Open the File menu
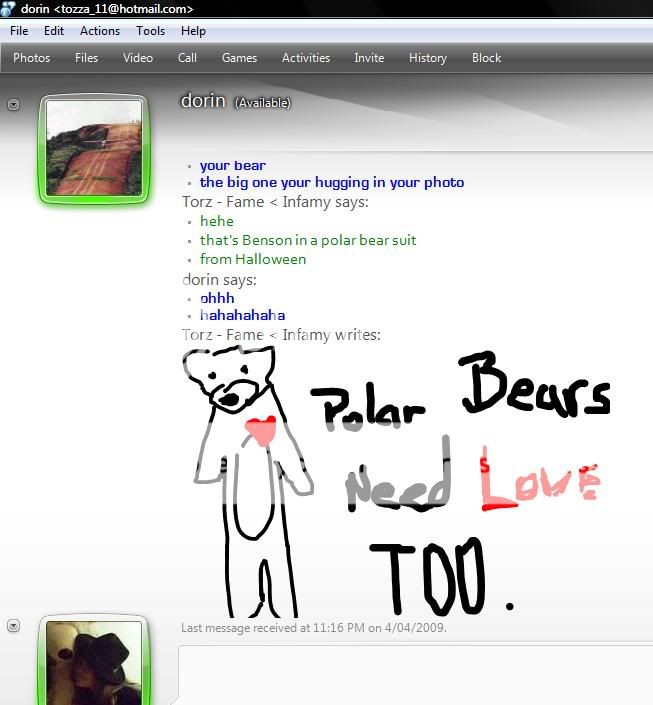 pyautogui.click(x=19, y=31)
